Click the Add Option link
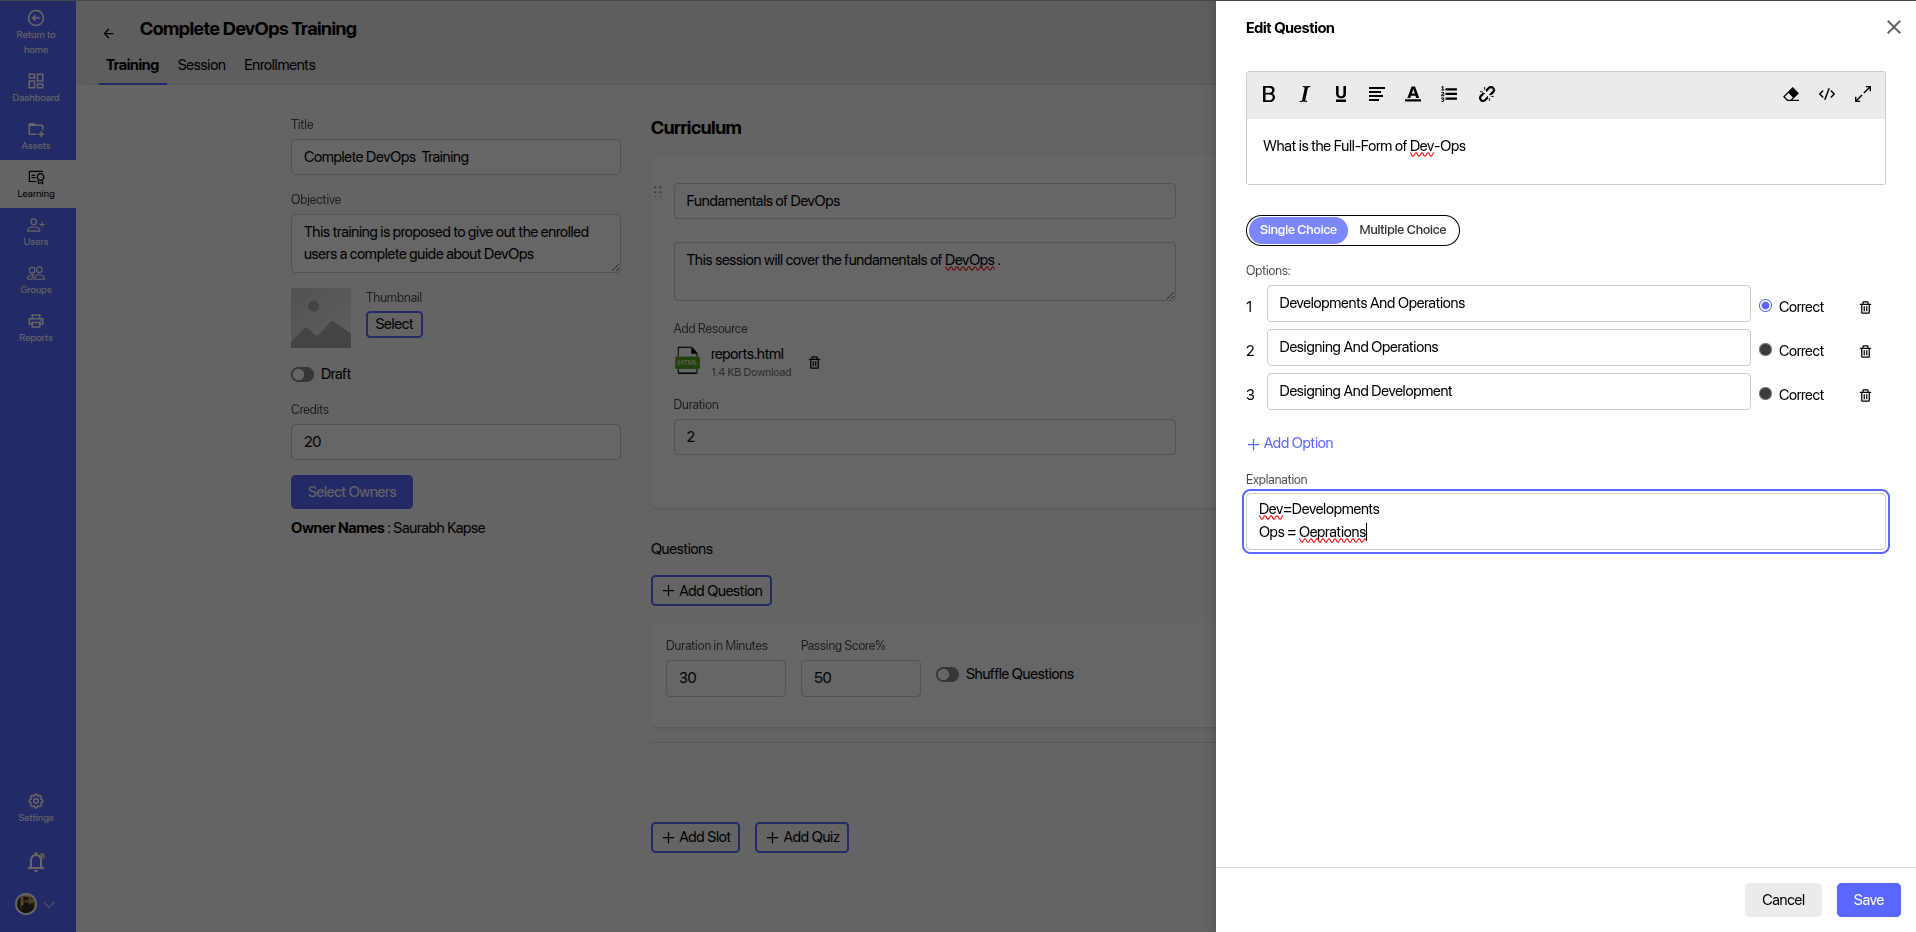The height and width of the screenshot is (932, 1916). 1290,443
